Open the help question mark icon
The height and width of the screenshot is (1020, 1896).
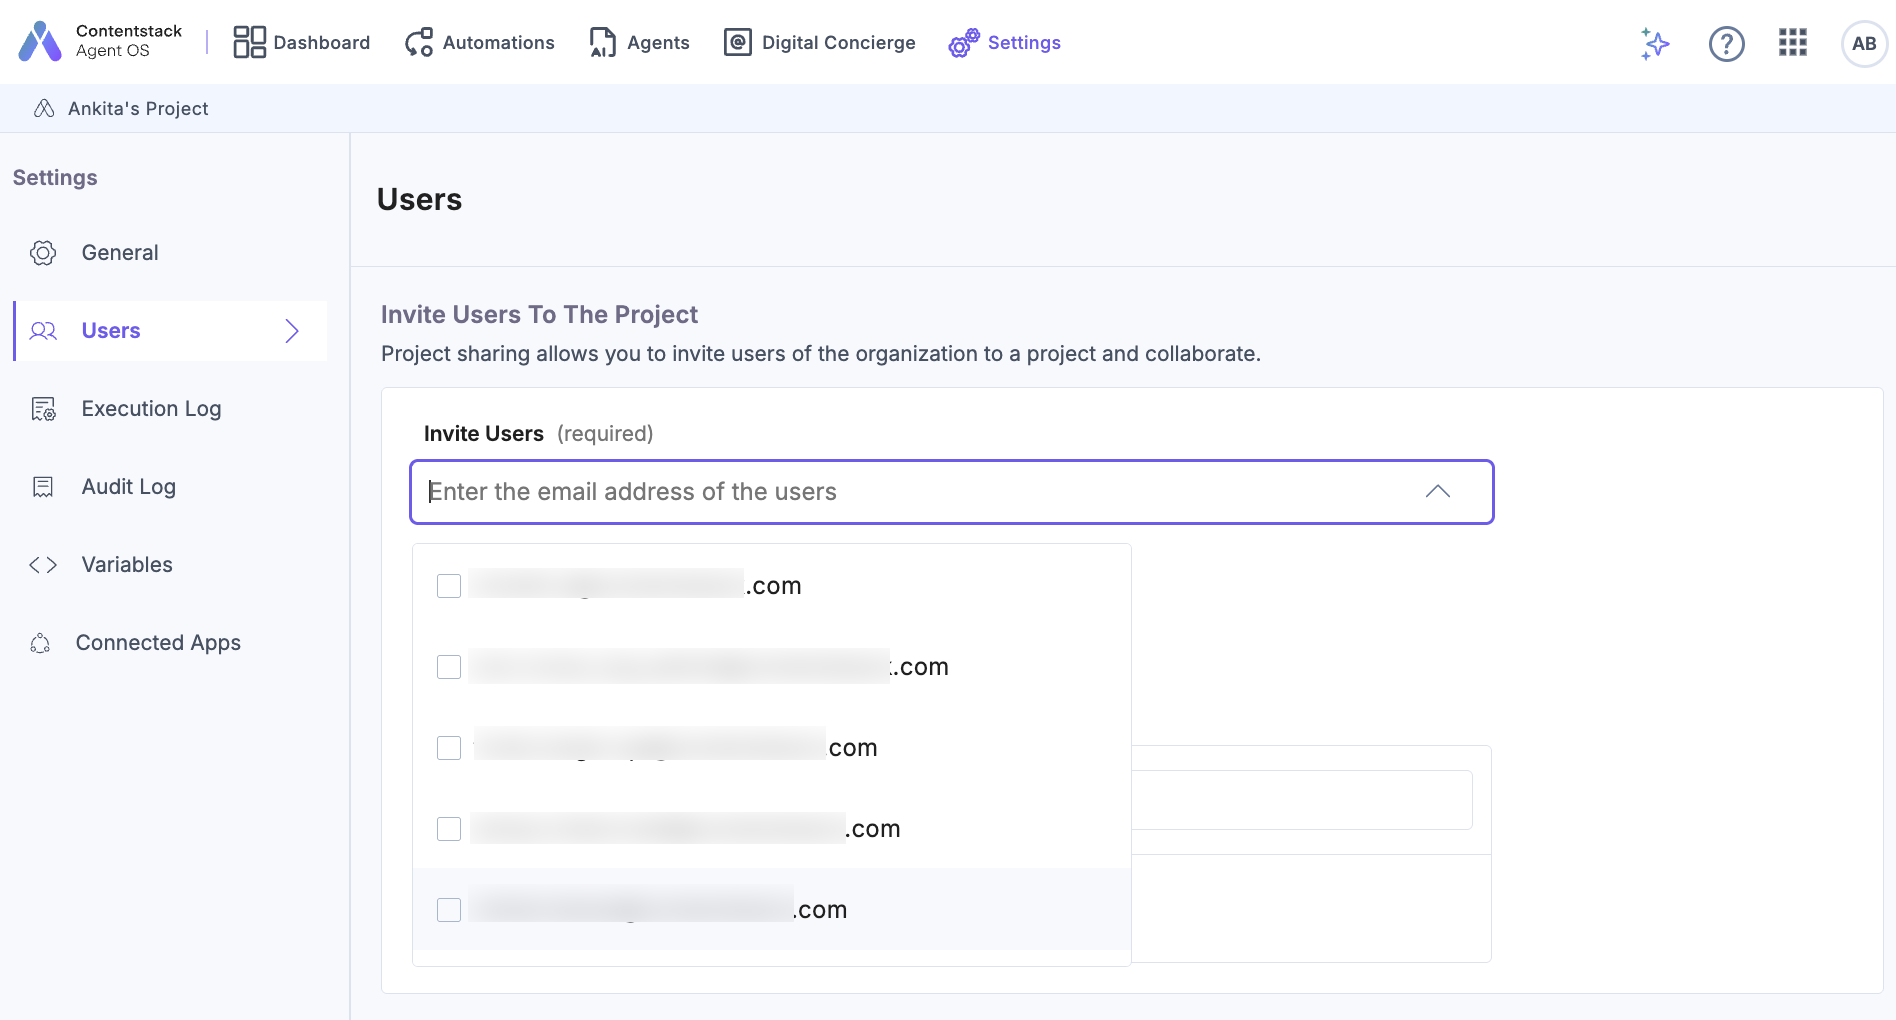coord(1726,43)
